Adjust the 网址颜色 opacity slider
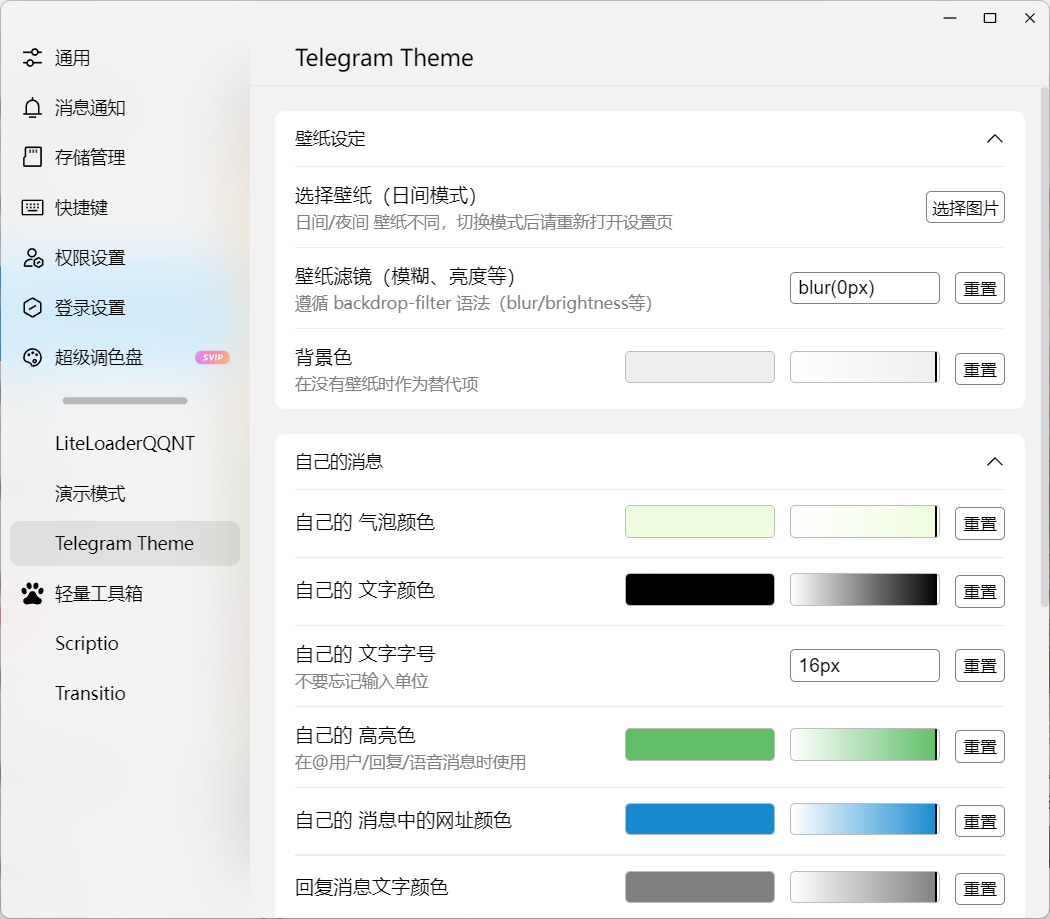The image size is (1050, 919). (x=865, y=819)
